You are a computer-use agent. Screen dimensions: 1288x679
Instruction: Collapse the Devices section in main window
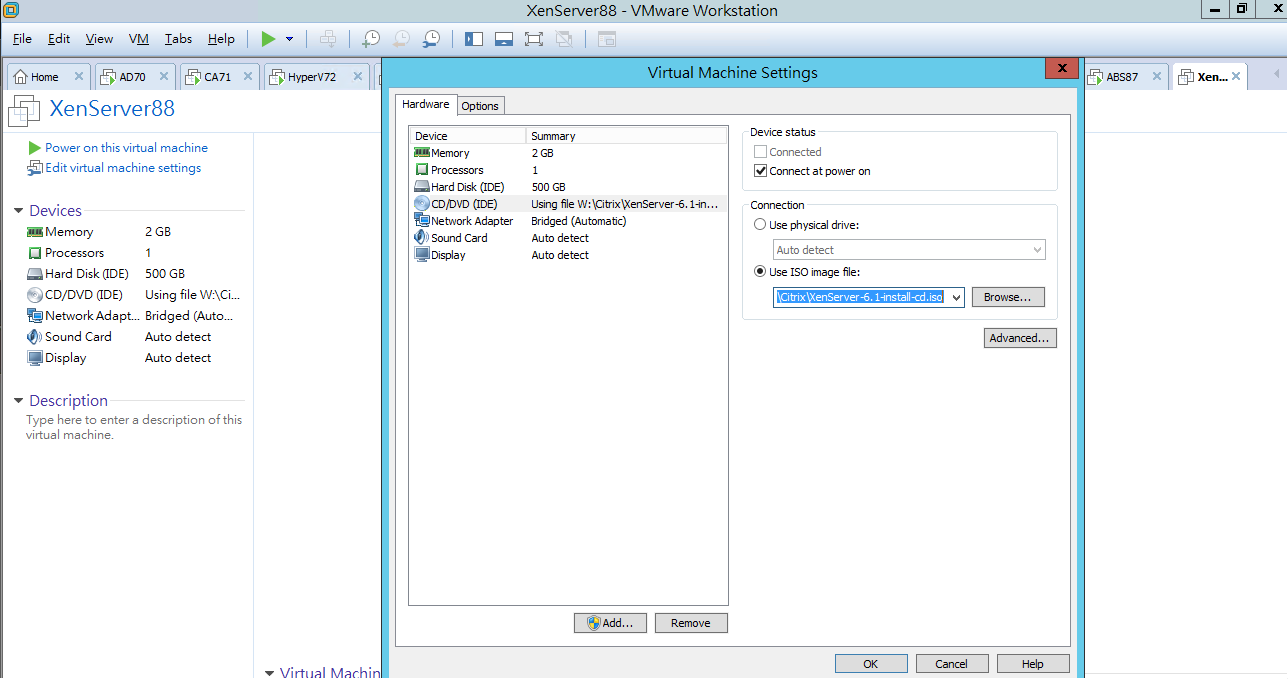click(x=19, y=211)
